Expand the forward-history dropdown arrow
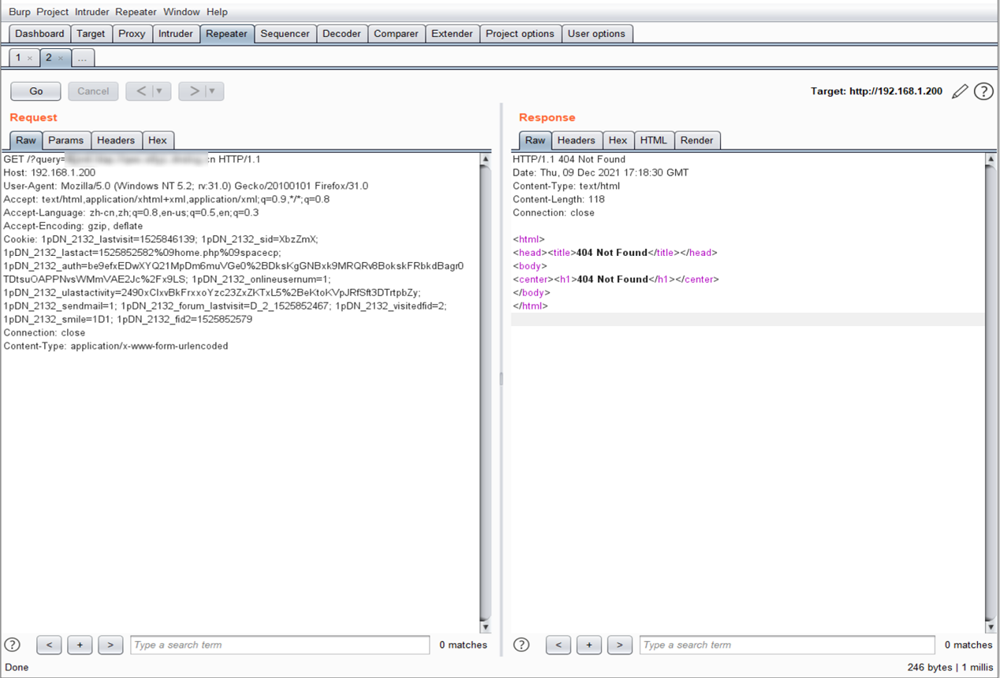 point(212,91)
